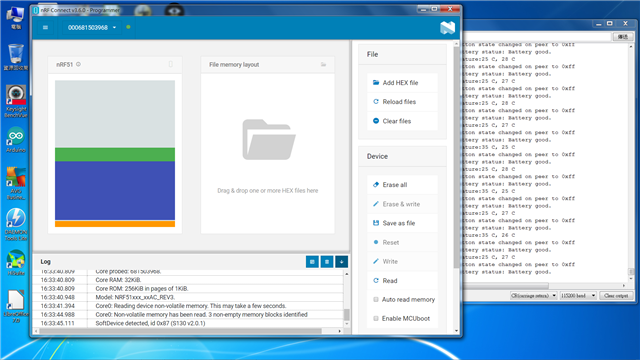Select the 'SoftDevice detected, id 0x87' log line

150,323
